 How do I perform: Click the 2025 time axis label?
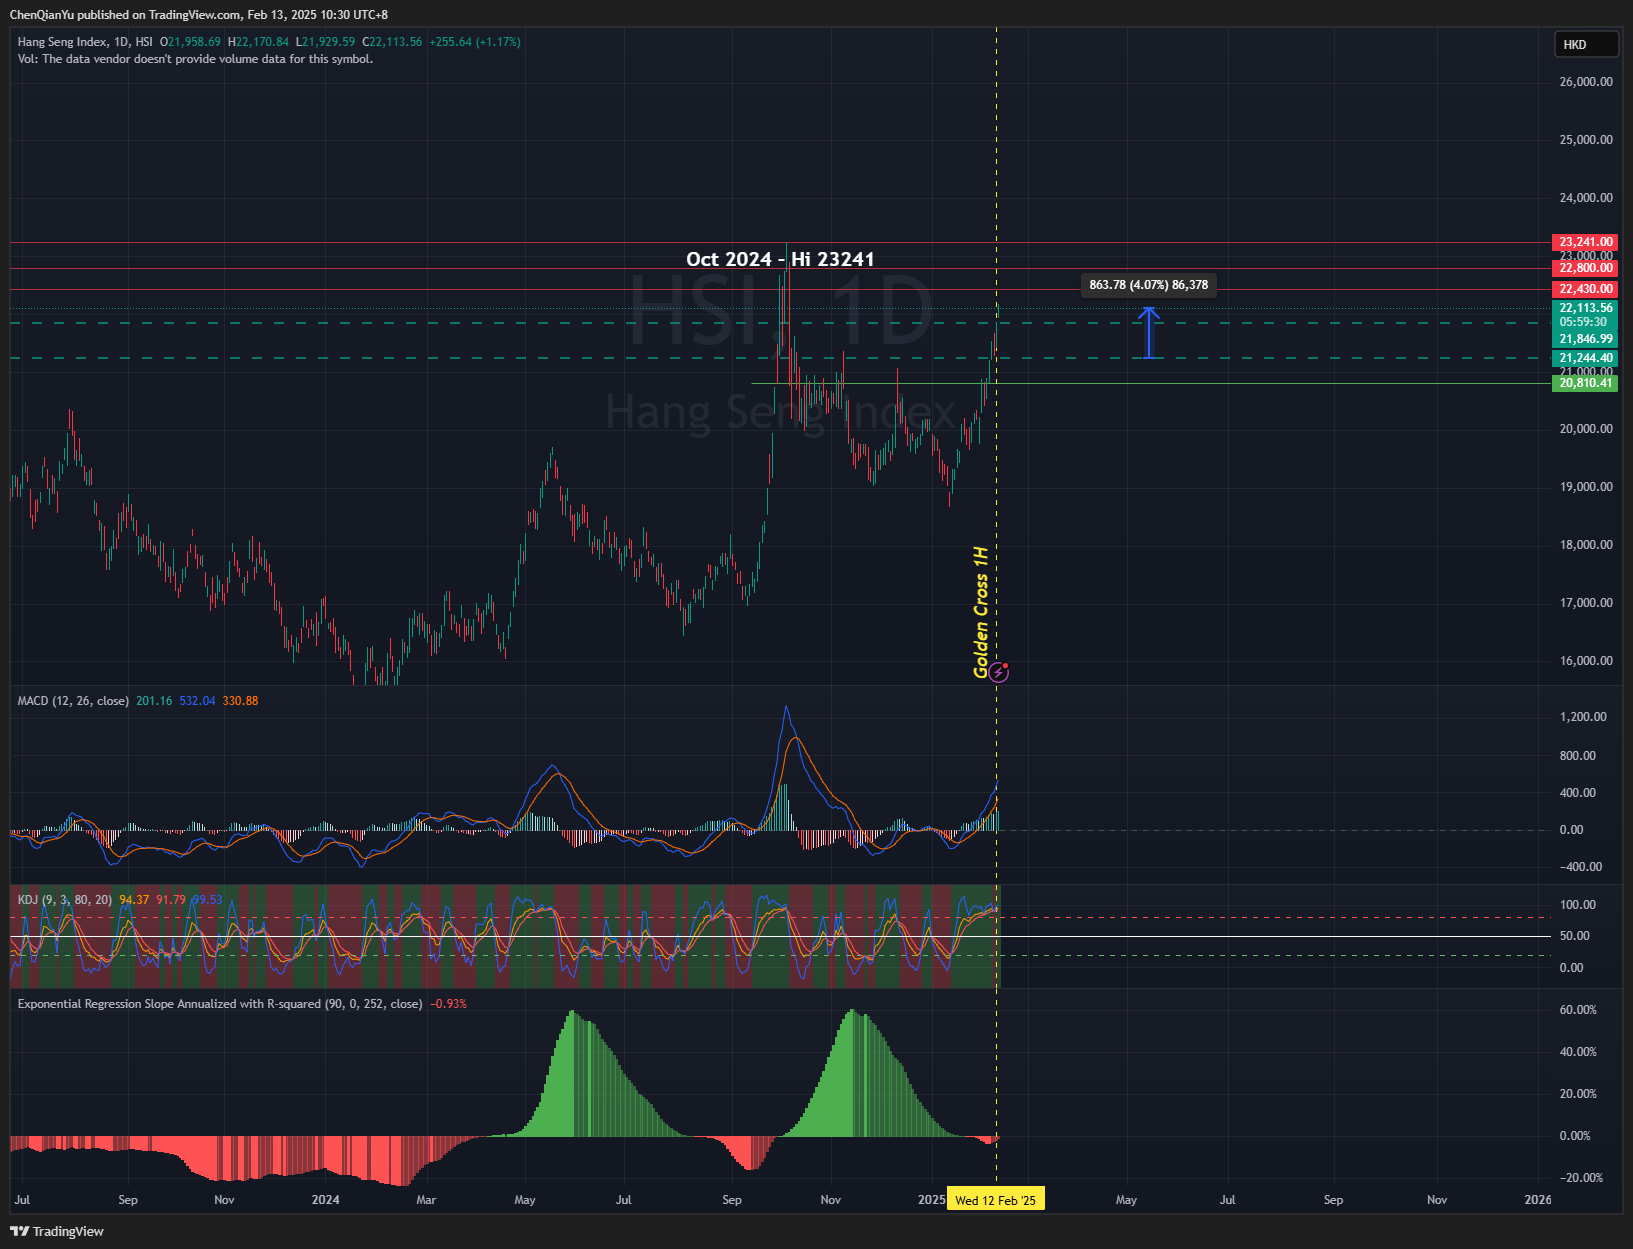click(931, 1200)
